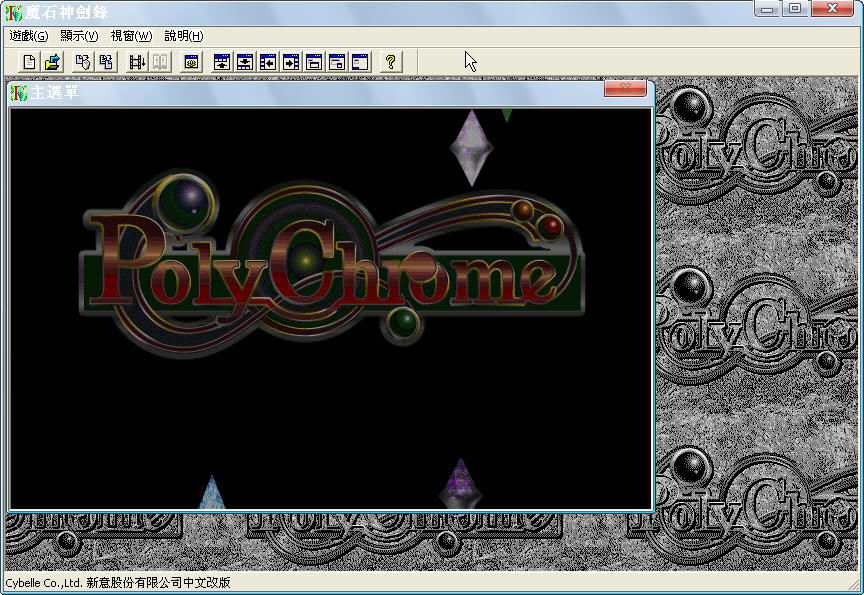Click the film strip toolbar icon

137,62
